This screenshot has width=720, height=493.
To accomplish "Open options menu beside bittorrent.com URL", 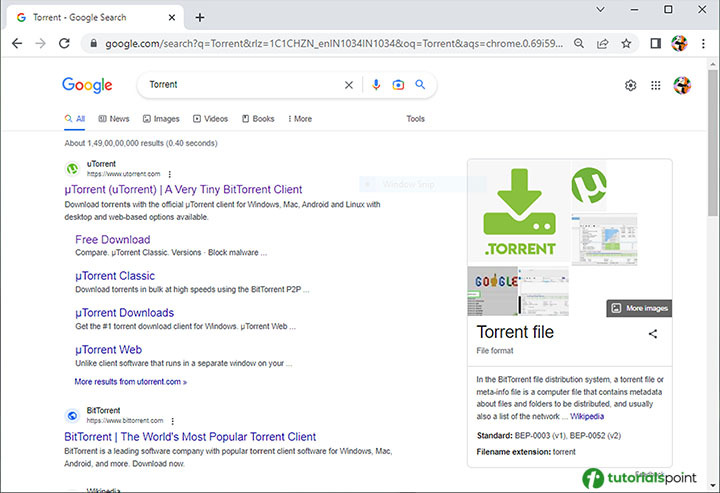I will coord(173,421).
